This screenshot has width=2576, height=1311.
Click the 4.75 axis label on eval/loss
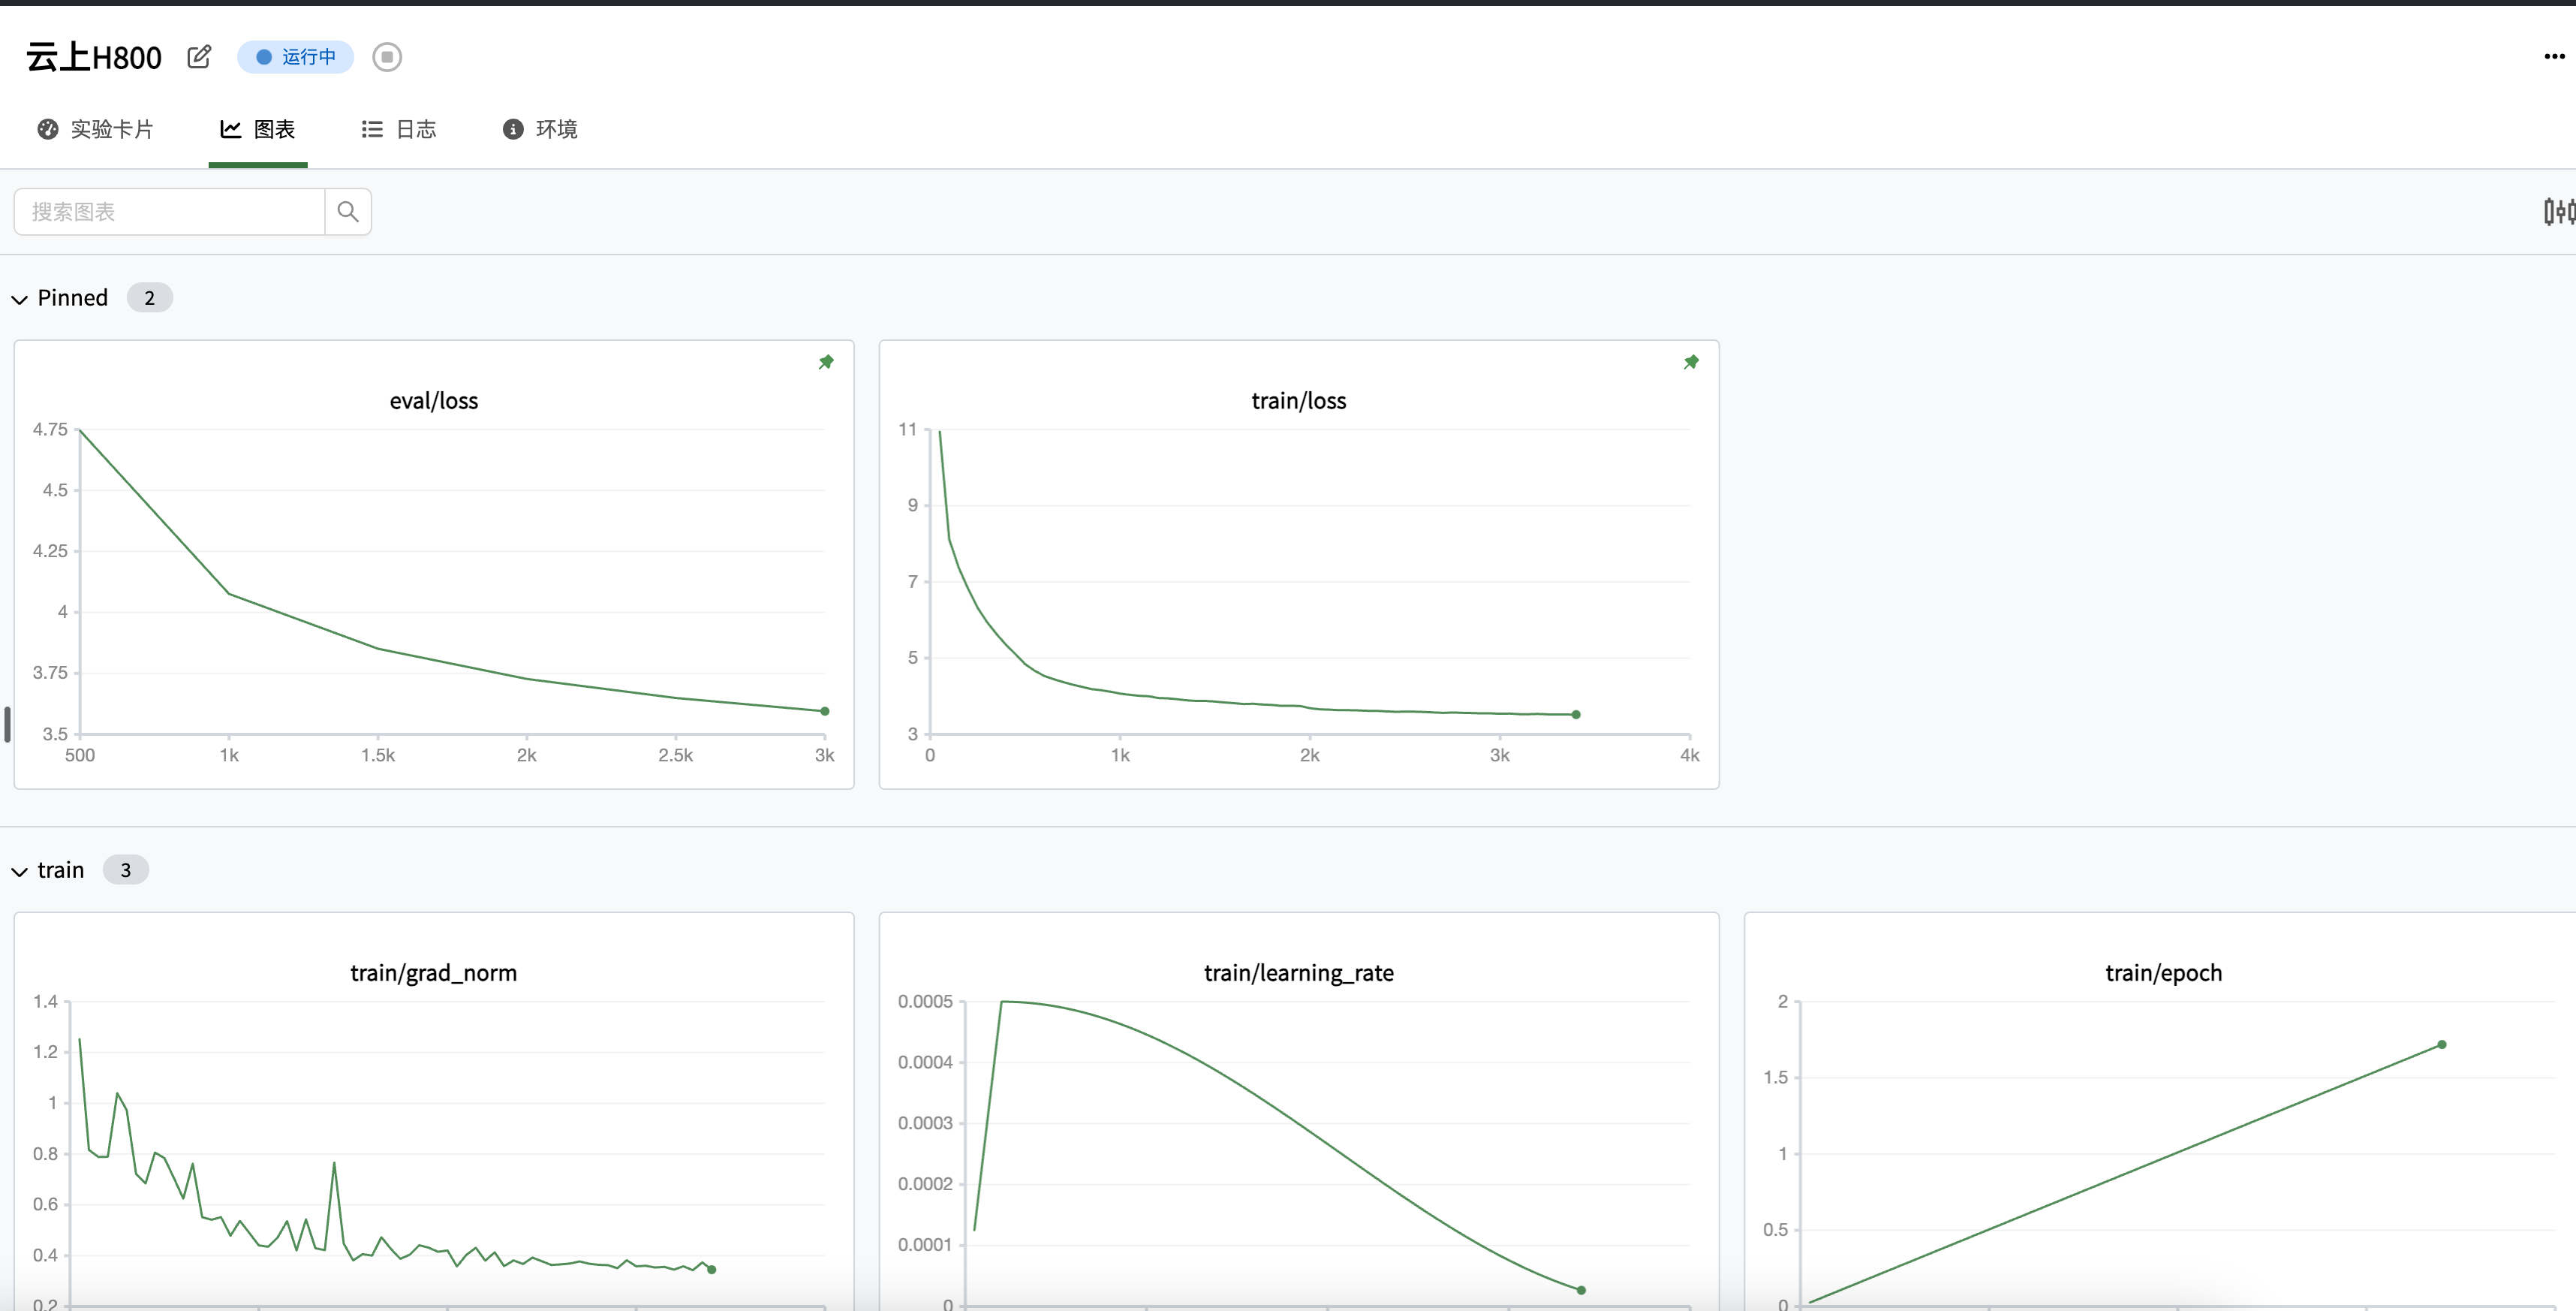click(x=50, y=429)
